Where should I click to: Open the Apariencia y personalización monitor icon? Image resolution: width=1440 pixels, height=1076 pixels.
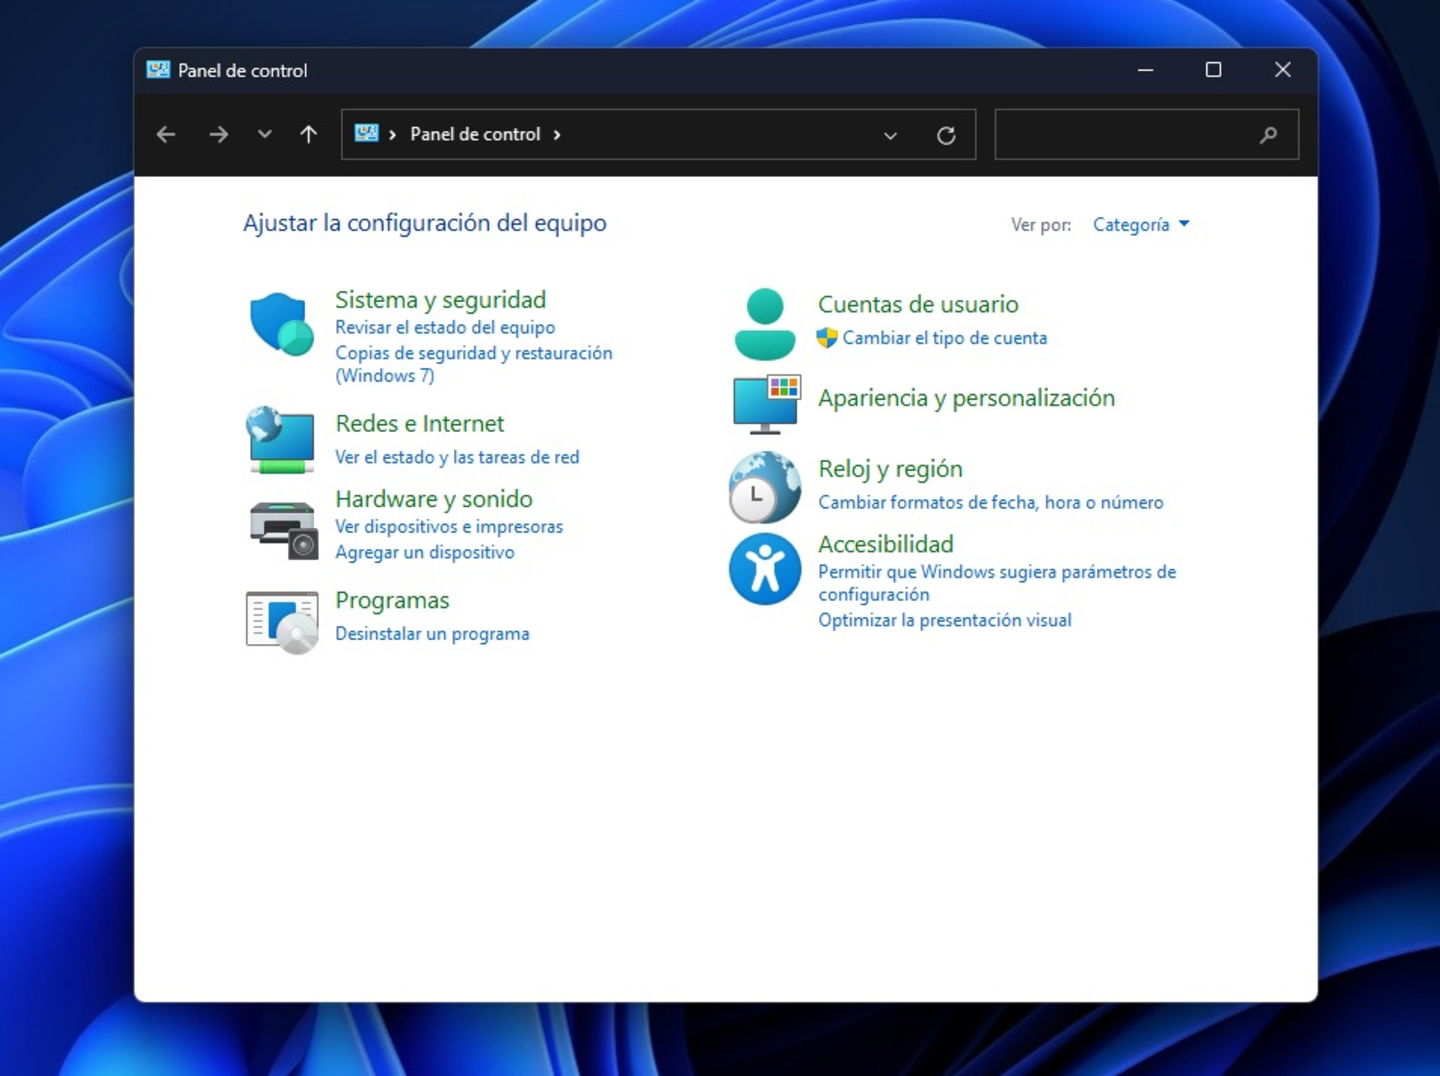(x=767, y=404)
